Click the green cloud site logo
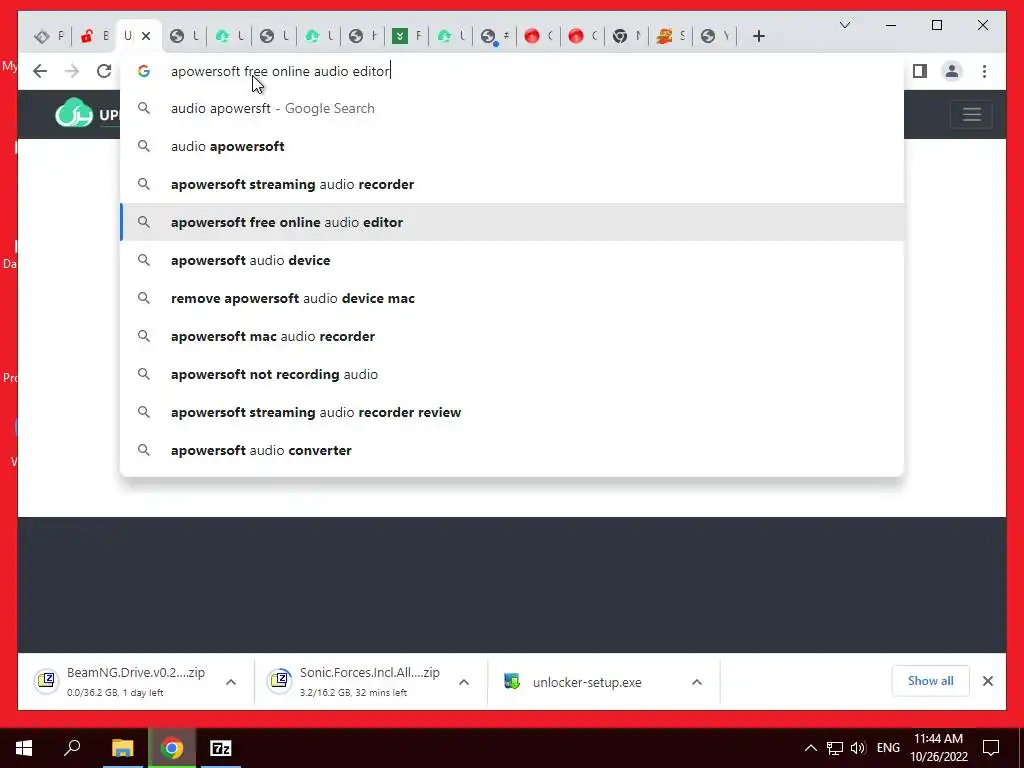This screenshot has width=1024, height=768. coord(74,113)
